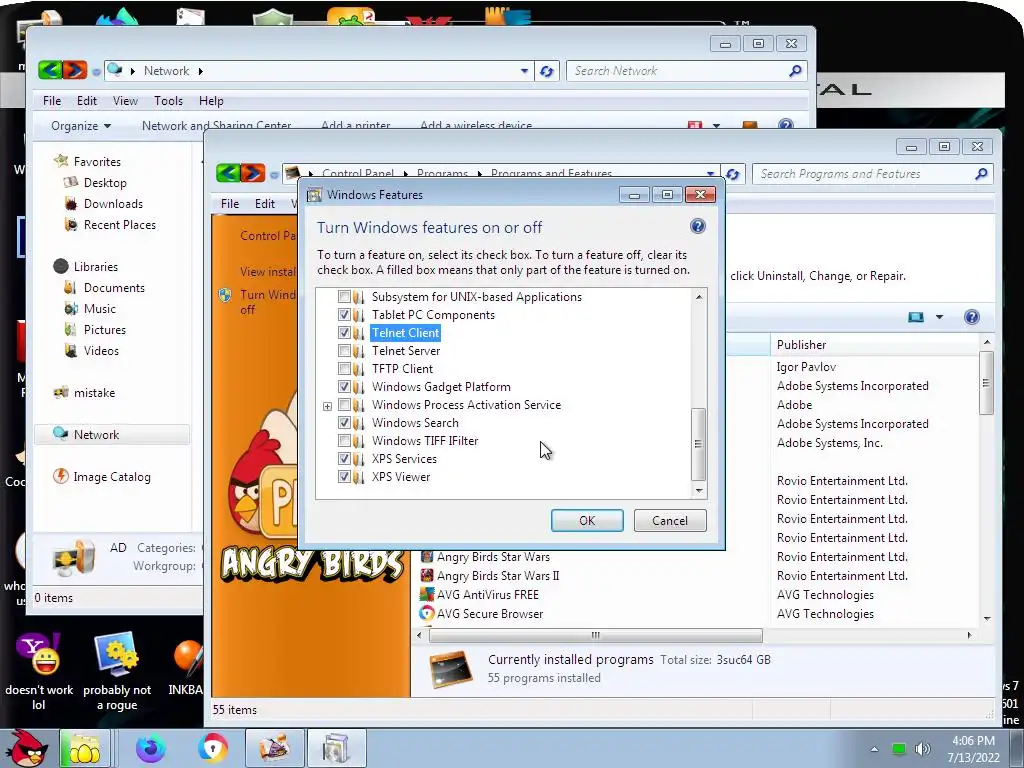Viewport: 1024px width, 768px height.
Task: Open the Help menu in Network window
Action: (x=211, y=101)
